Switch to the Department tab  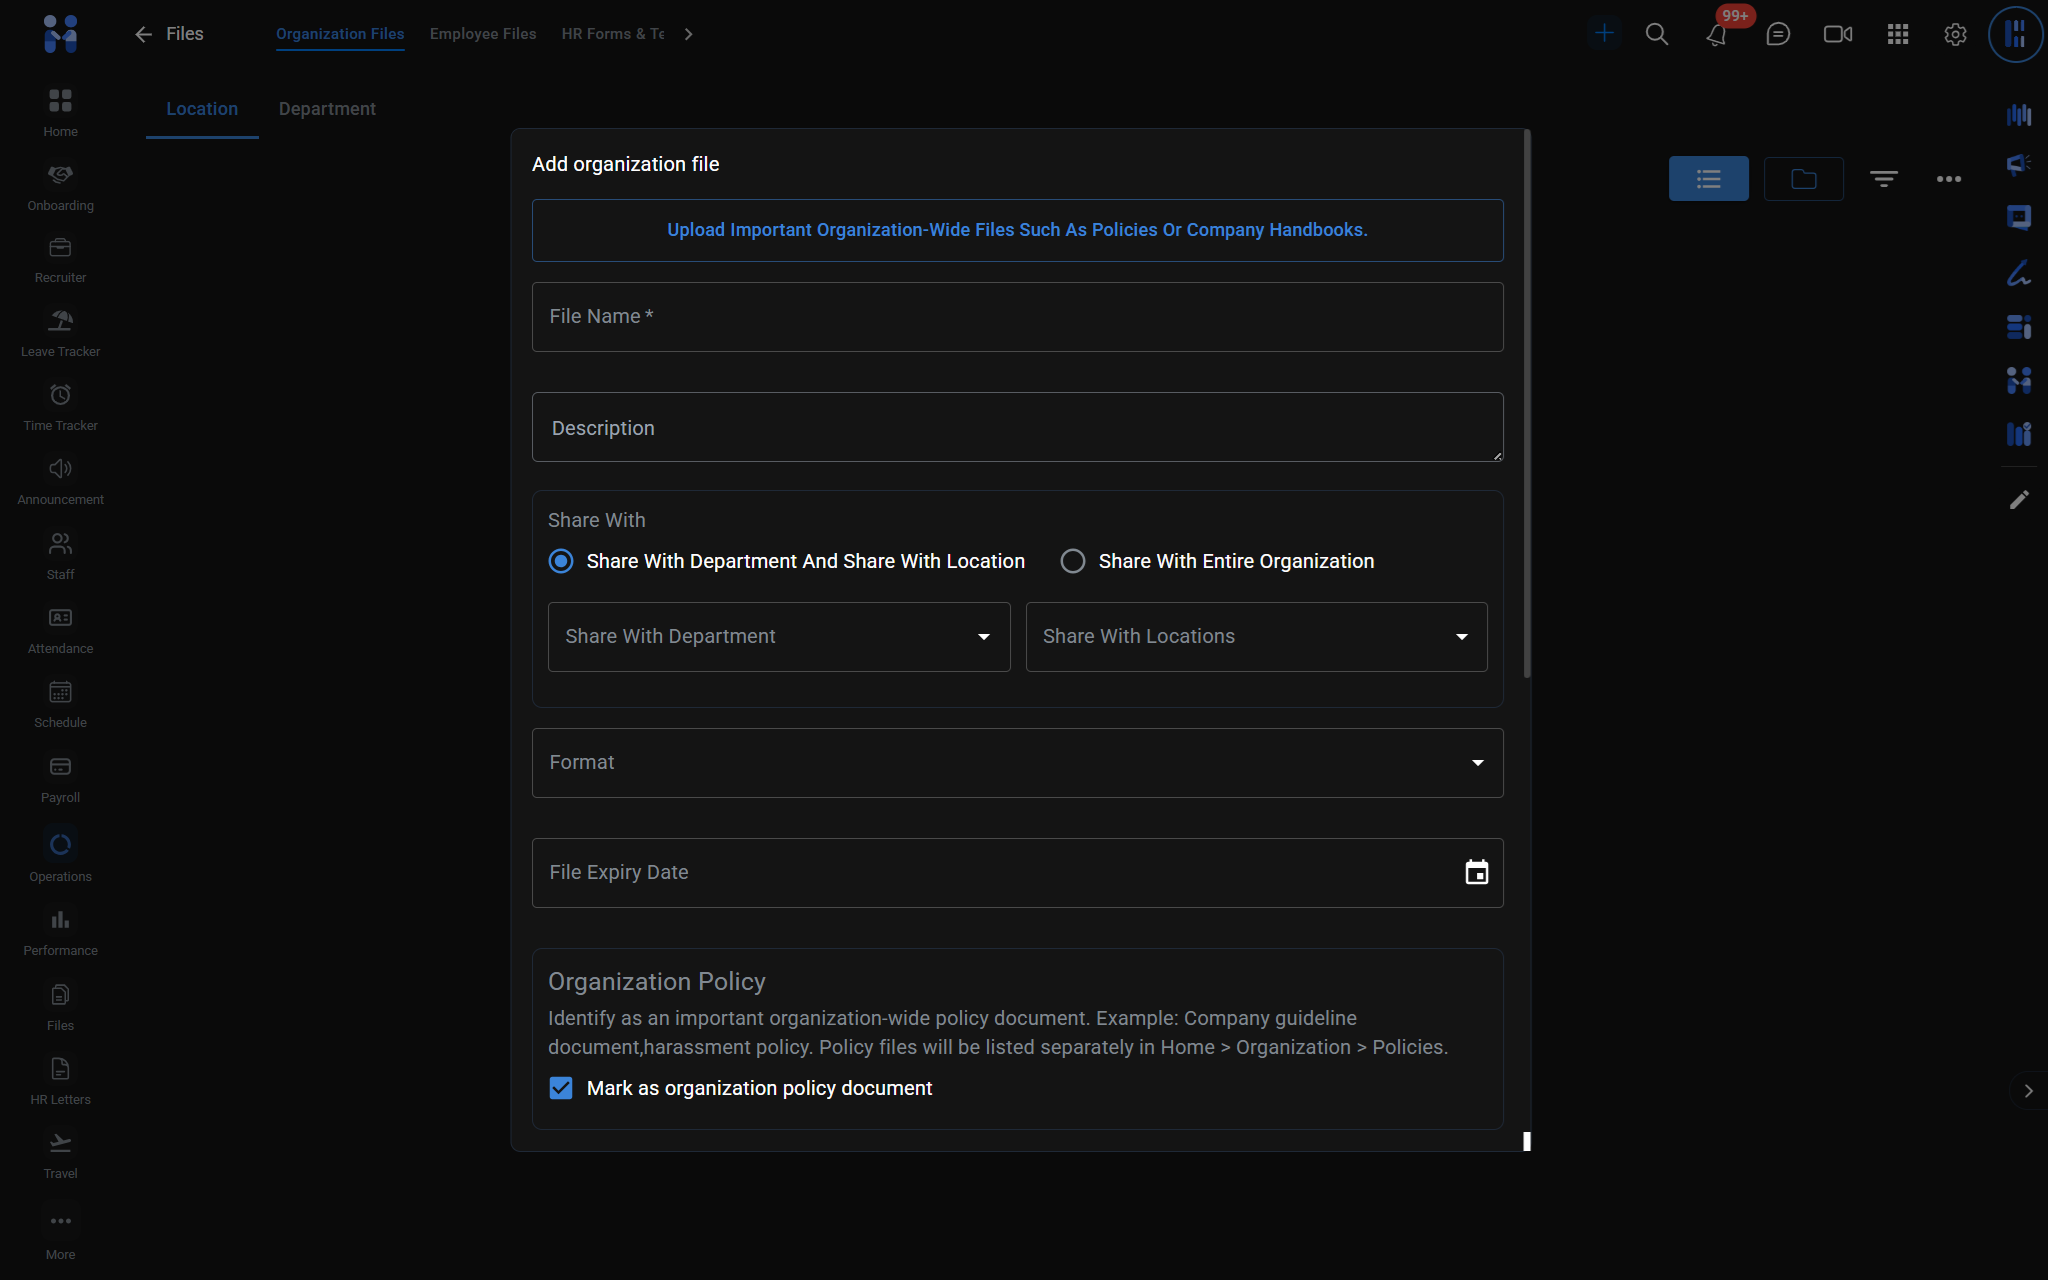coord(327,109)
